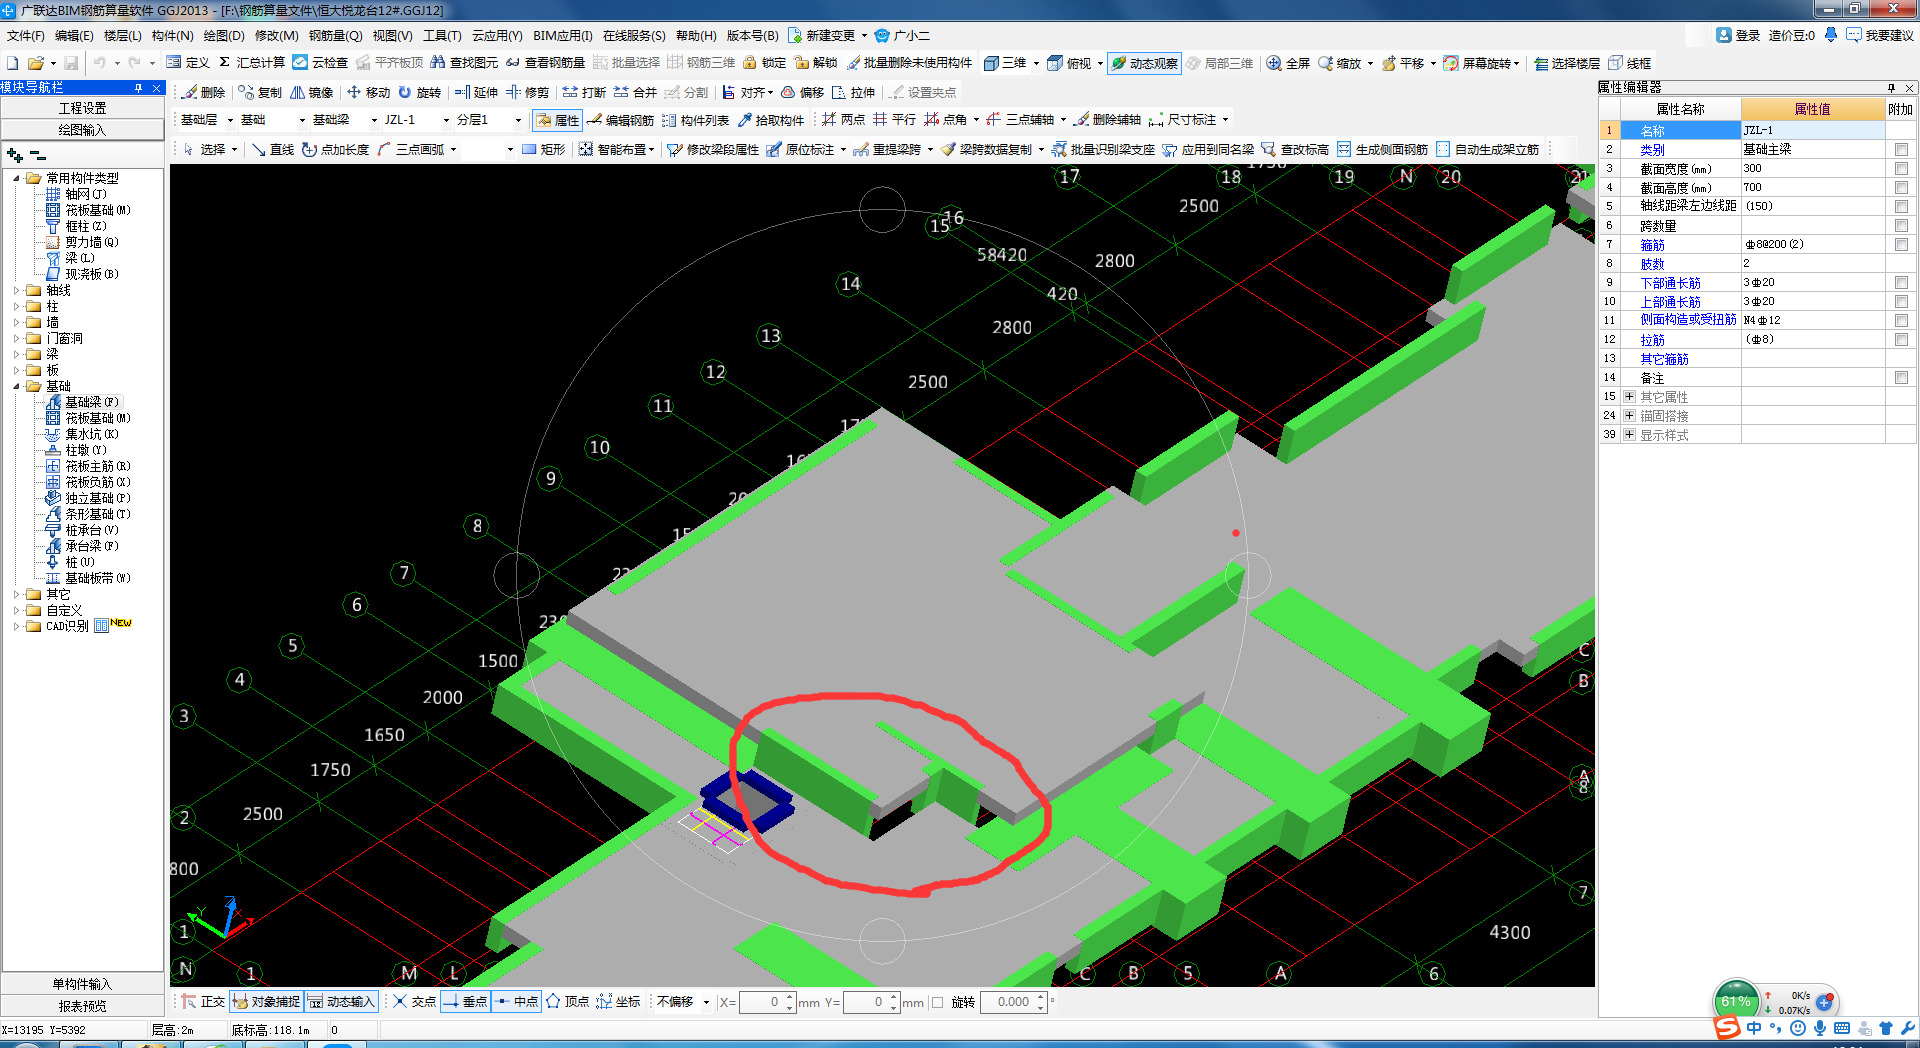Viewport: 1920px width, 1048px height.
Task: Click the 工程设置 button
Action: [x=82, y=108]
